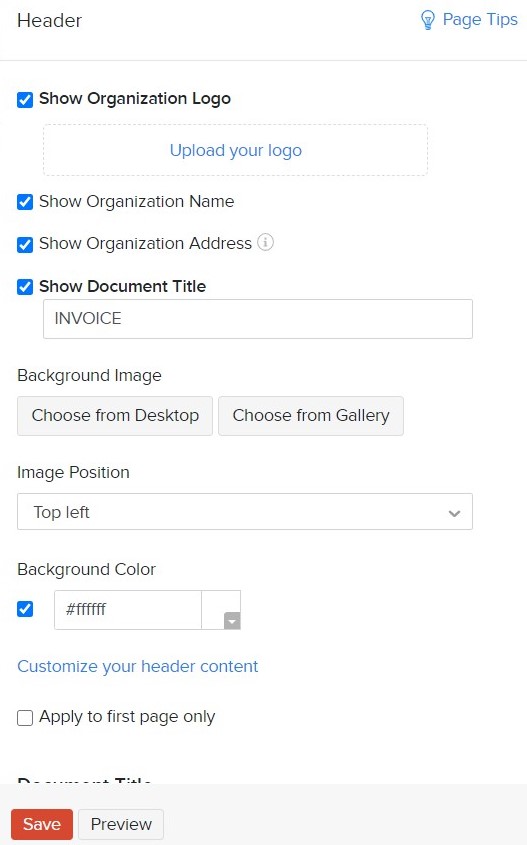Screen dimensions: 527x845
Task: Click the info icon beside Organization Address
Action: (265, 242)
